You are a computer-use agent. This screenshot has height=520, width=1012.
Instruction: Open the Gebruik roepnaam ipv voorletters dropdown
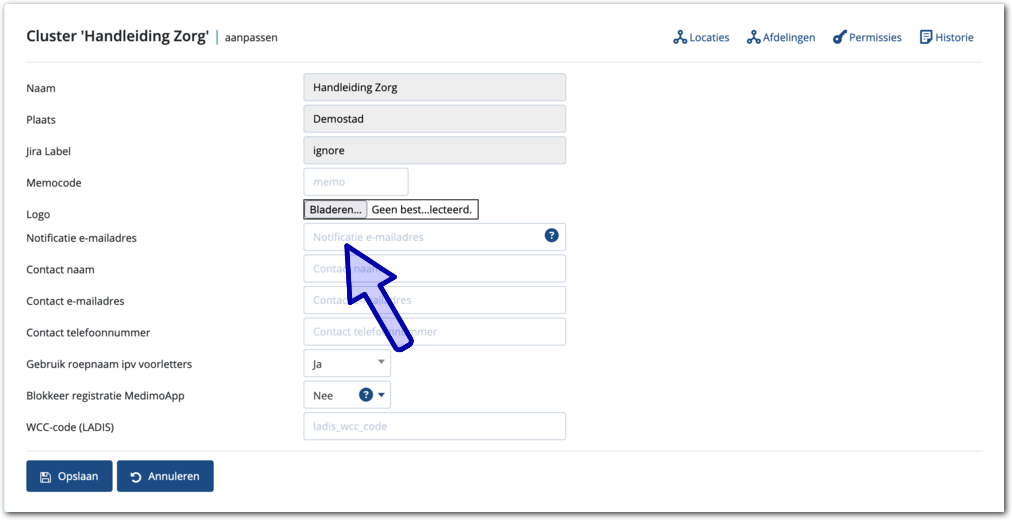pyautogui.click(x=346, y=364)
